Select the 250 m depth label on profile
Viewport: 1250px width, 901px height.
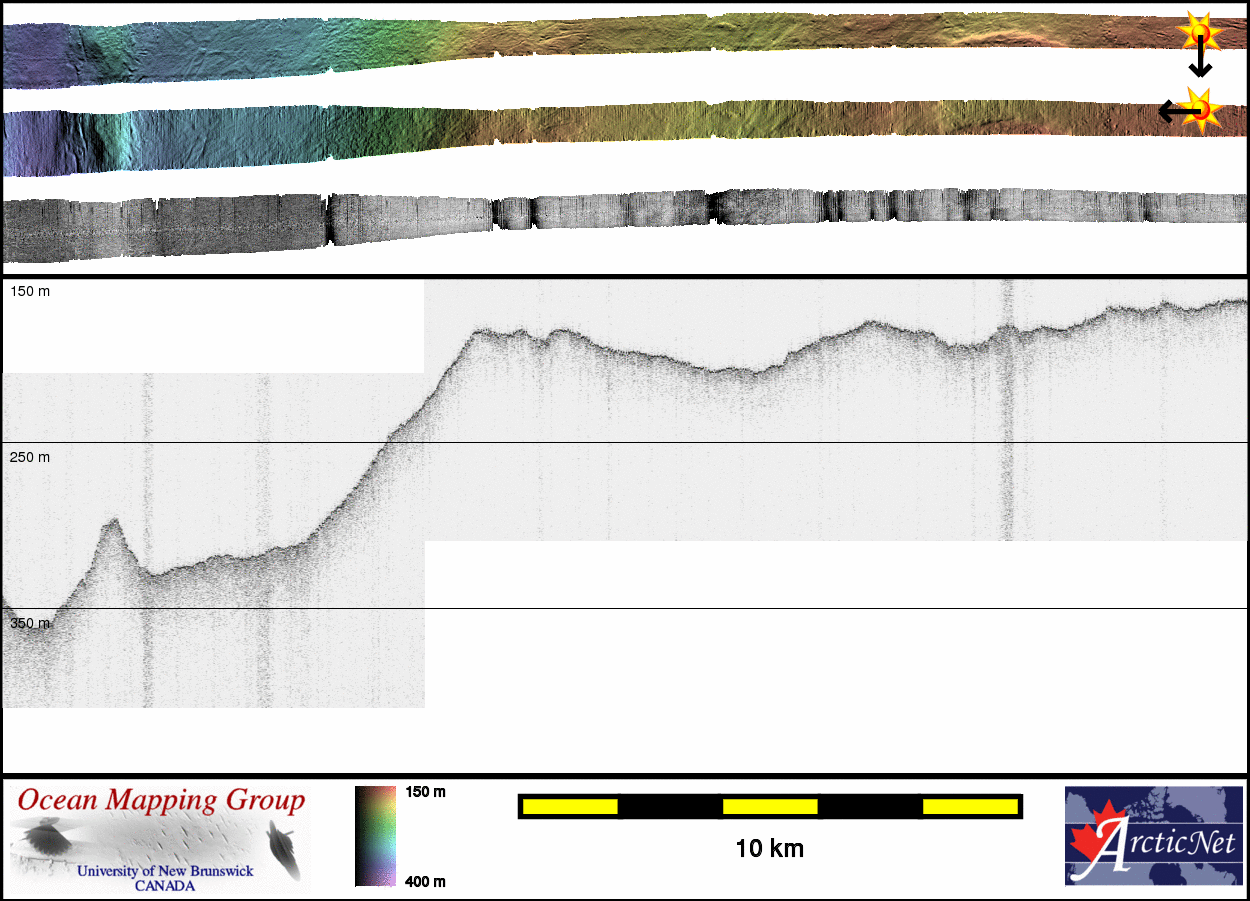[30, 457]
